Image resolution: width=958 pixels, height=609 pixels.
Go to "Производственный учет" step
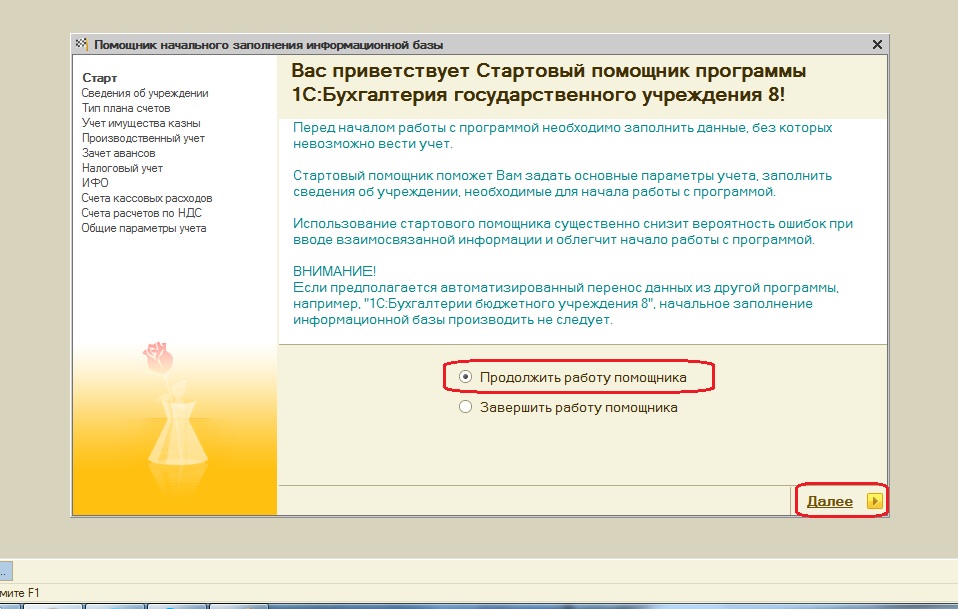[x=144, y=138]
